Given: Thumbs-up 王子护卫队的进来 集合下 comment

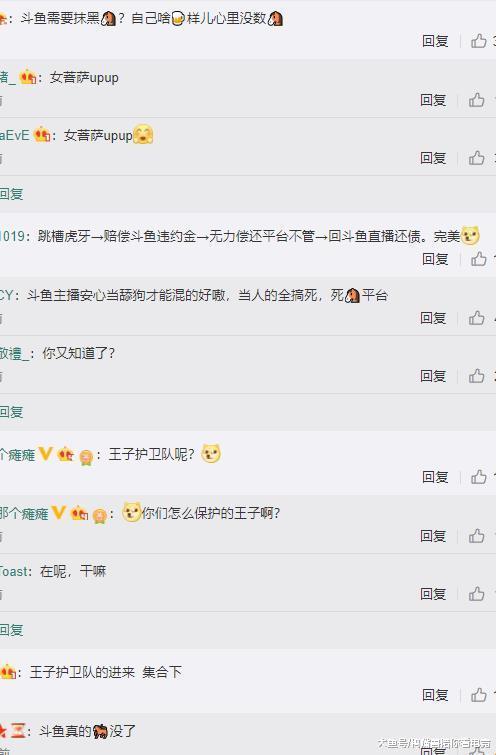Looking at the screenshot, I should tap(478, 695).
